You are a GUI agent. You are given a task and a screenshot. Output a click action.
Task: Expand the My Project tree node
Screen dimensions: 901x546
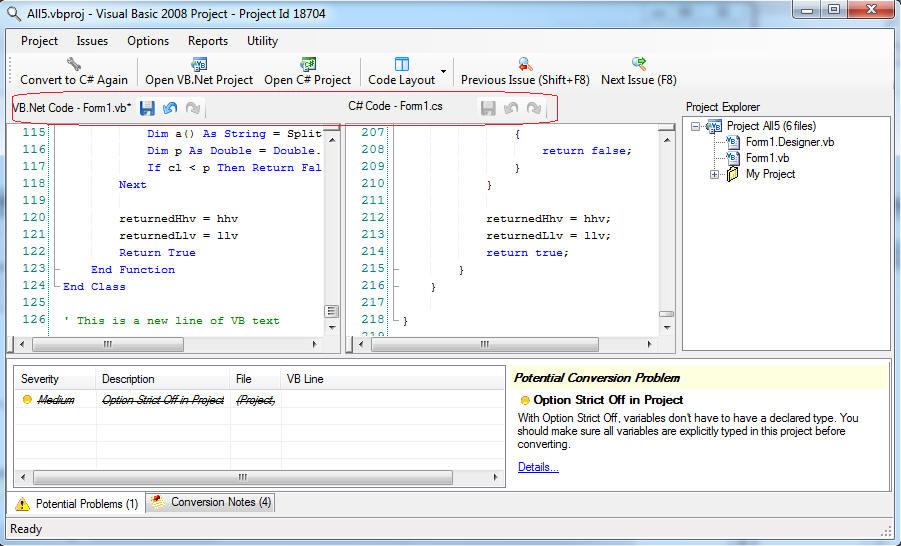(715, 175)
